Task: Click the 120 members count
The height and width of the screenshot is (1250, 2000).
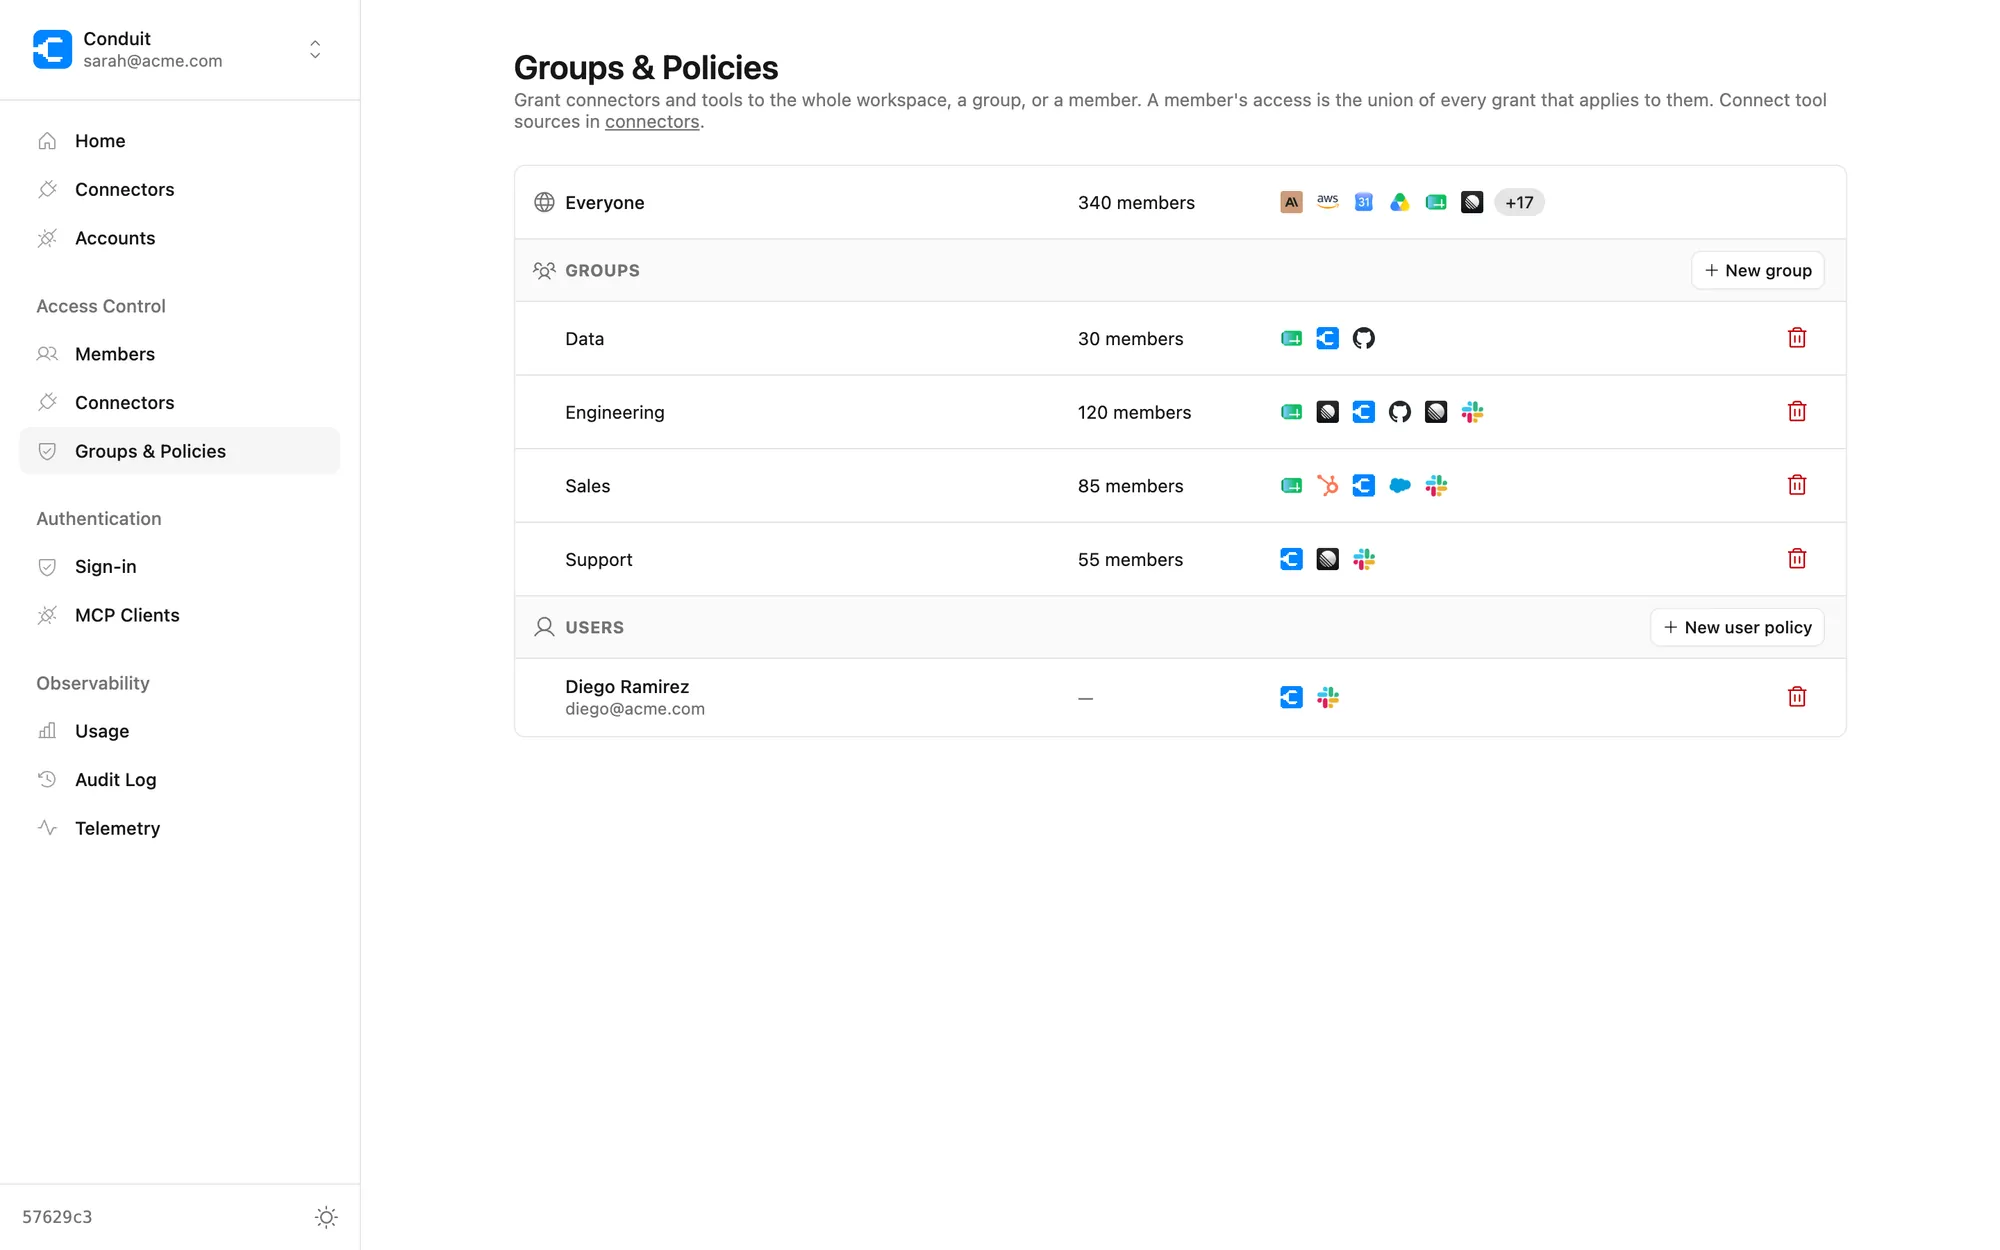Action: coord(1134,412)
